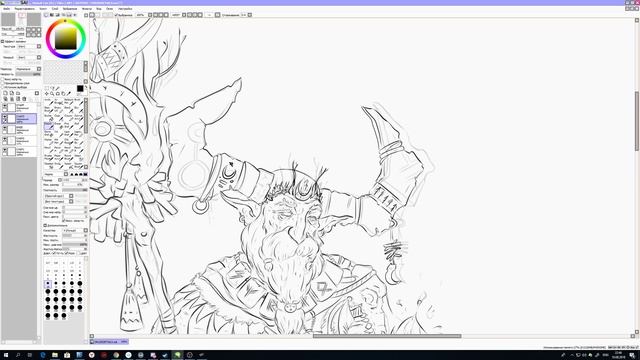
Task: Show the color wheel panel icon
Action: (x=46, y=15)
